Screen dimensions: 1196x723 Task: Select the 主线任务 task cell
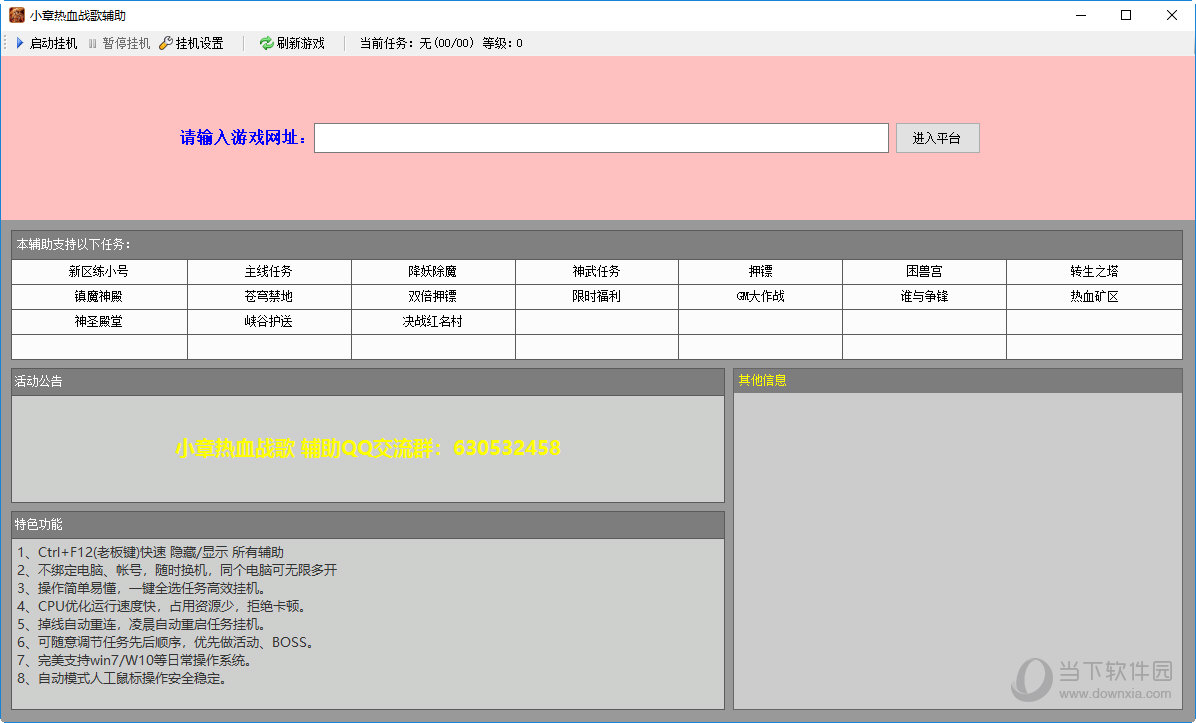pyautogui.click(x=269, y=272)
